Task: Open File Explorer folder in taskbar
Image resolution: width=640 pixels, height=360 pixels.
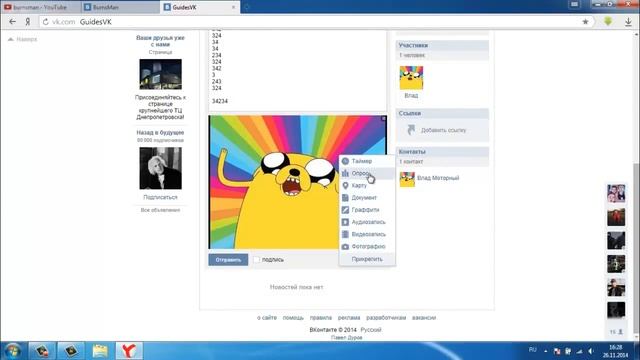Action: pyautogui.click(x=100, y=351)
